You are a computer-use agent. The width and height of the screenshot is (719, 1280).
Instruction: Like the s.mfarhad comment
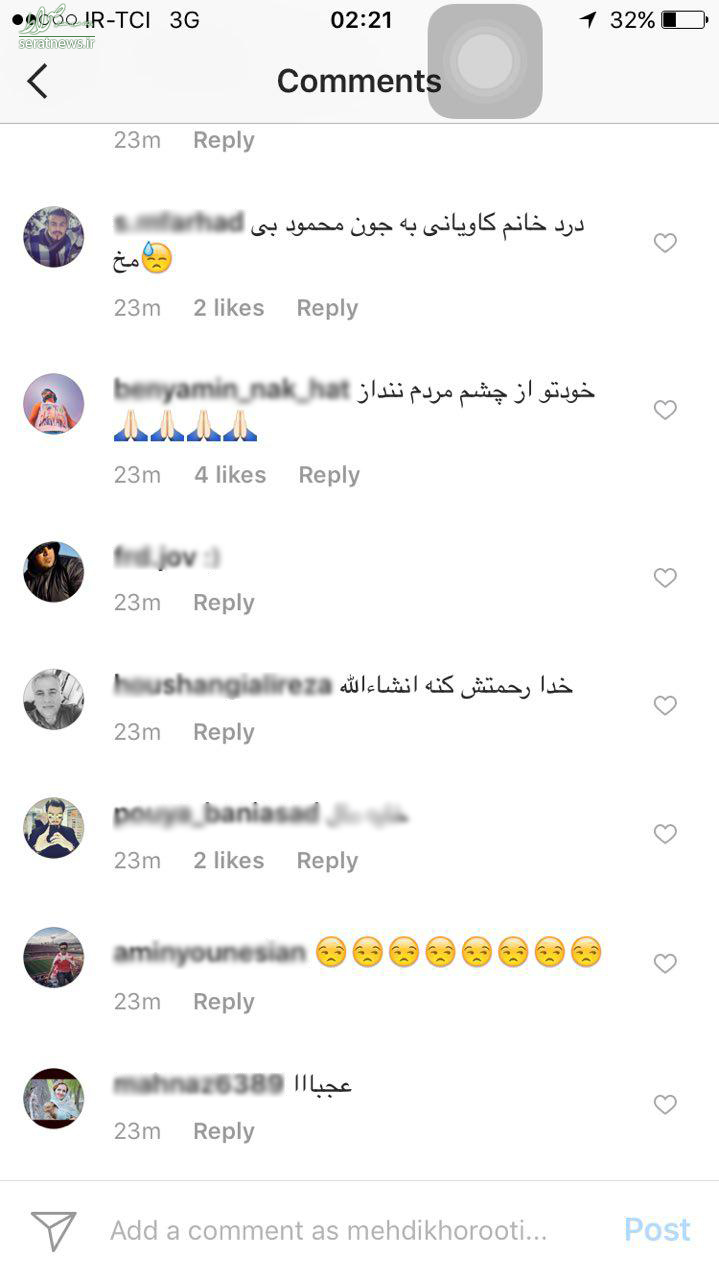[665, 243]
